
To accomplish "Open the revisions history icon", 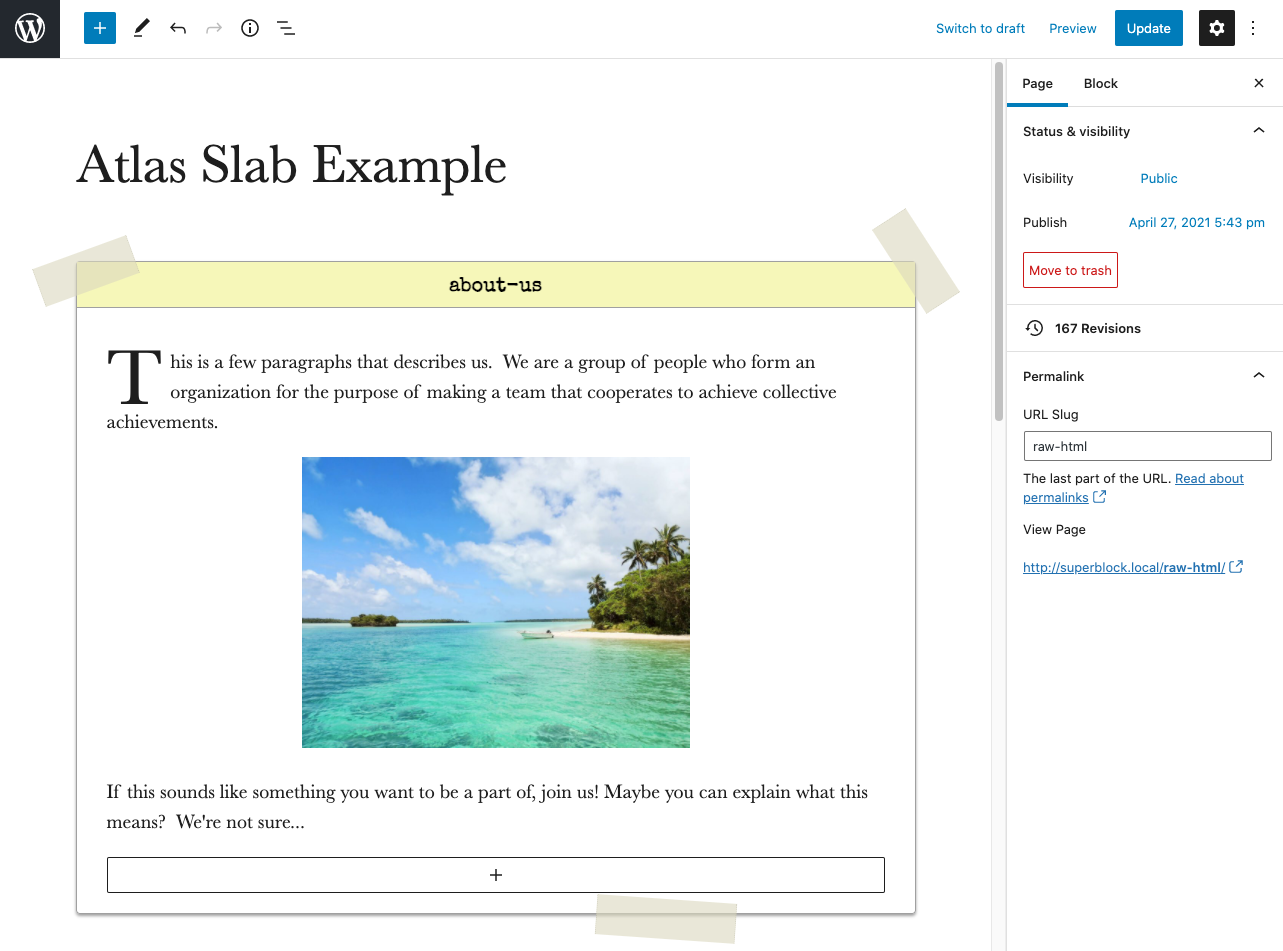I will tap(1034, 328).
